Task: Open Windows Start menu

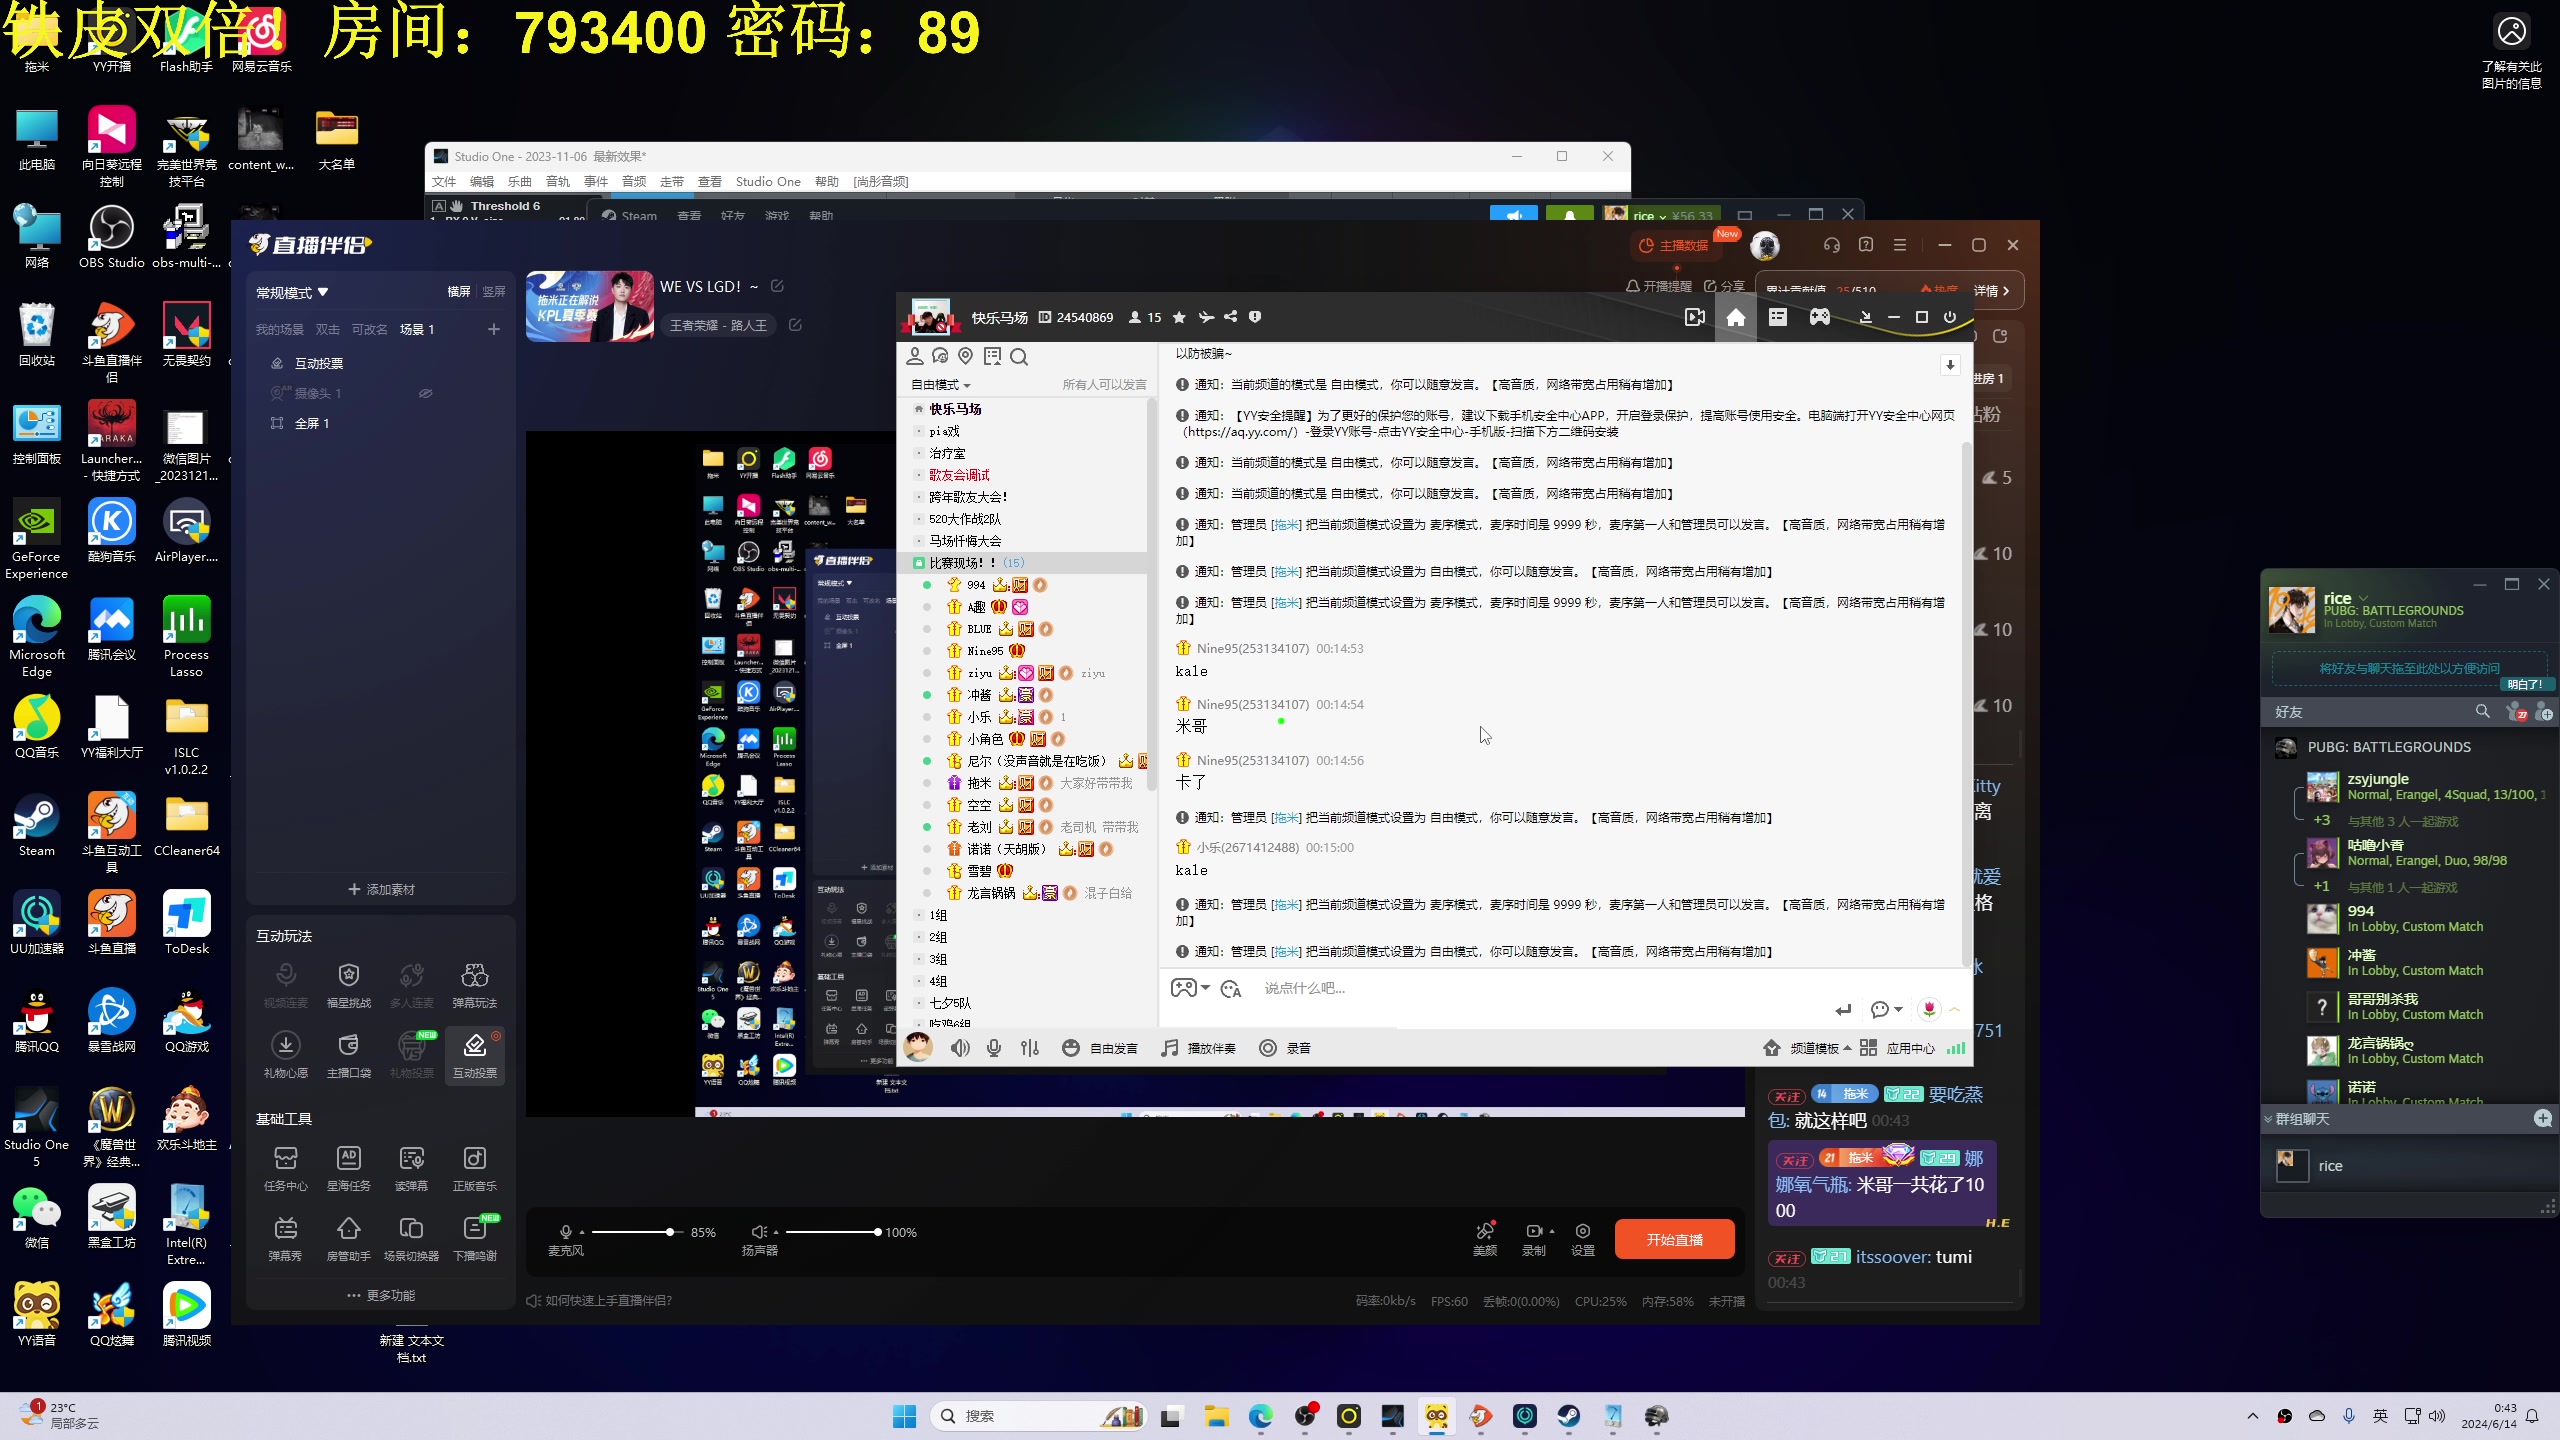Action: [x=904, y=1416]
